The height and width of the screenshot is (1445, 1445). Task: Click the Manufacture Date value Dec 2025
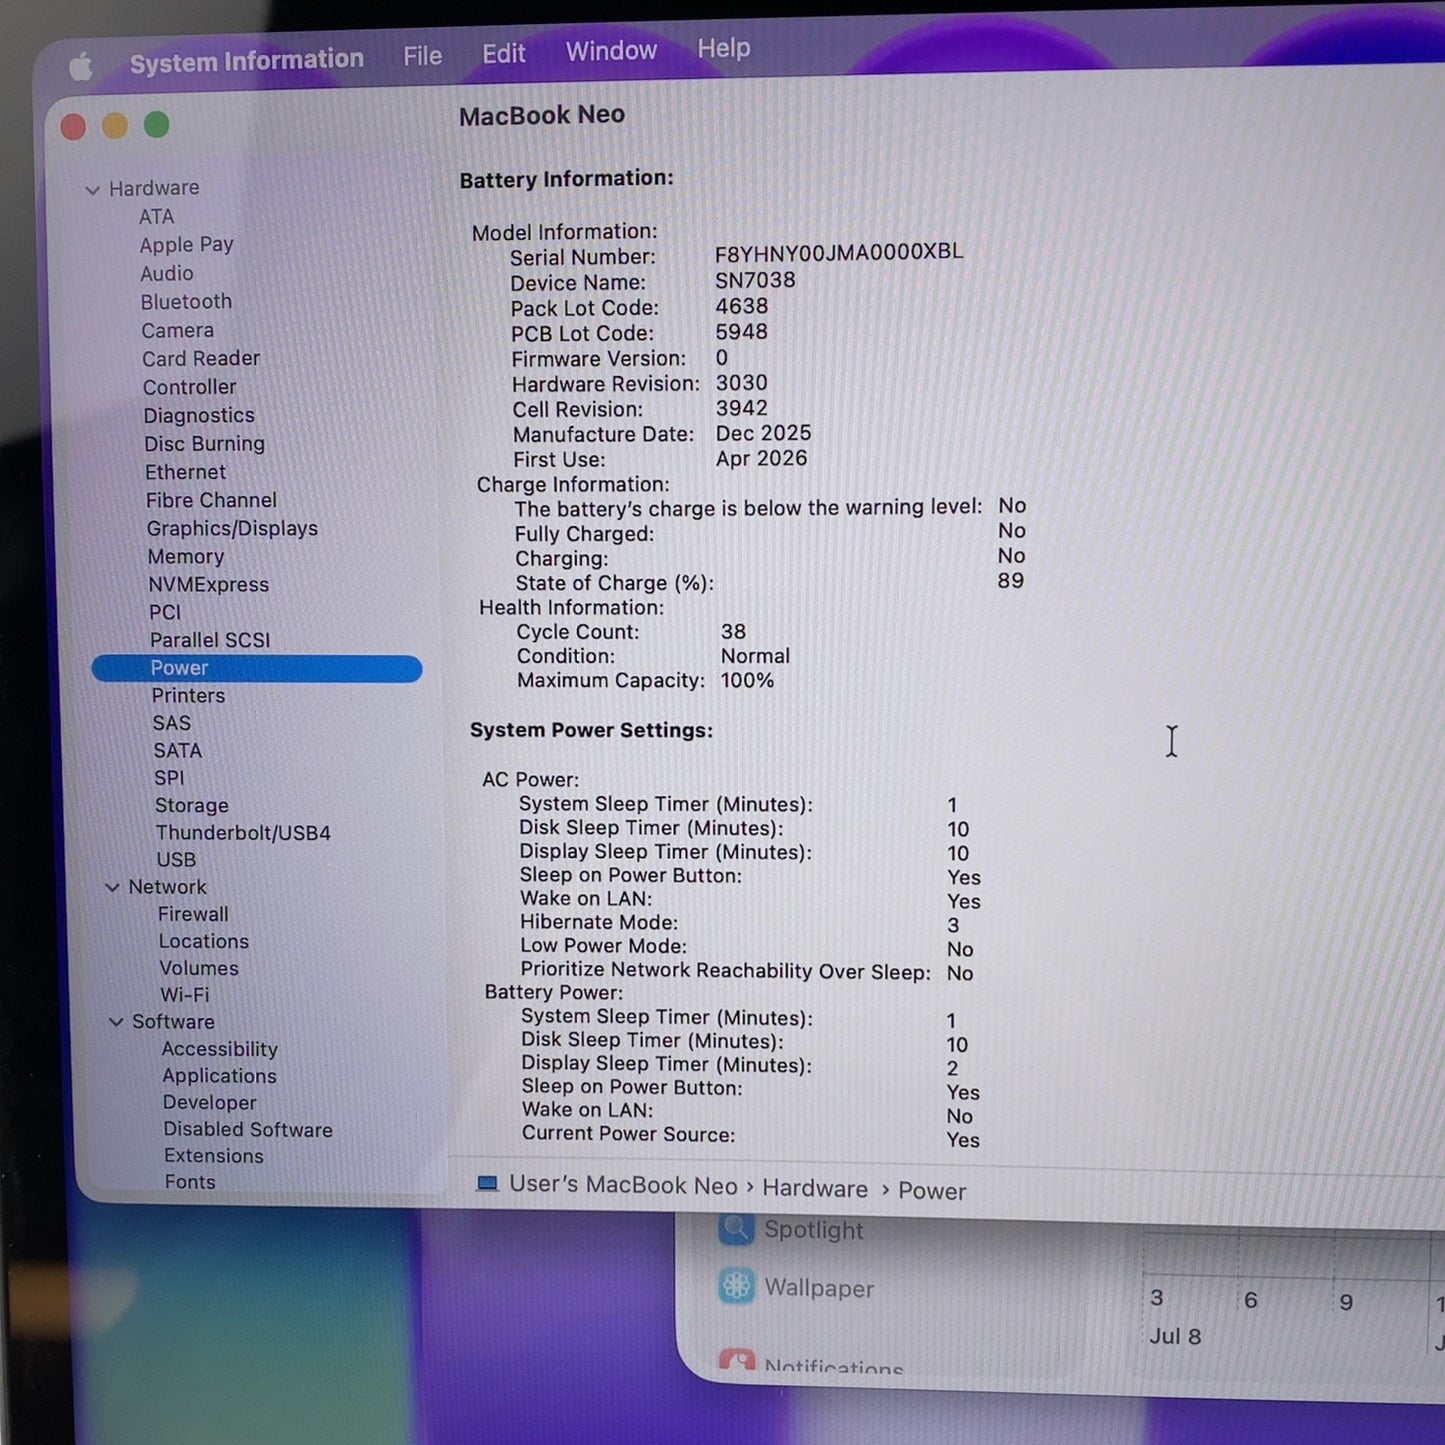tap(763, 433)
